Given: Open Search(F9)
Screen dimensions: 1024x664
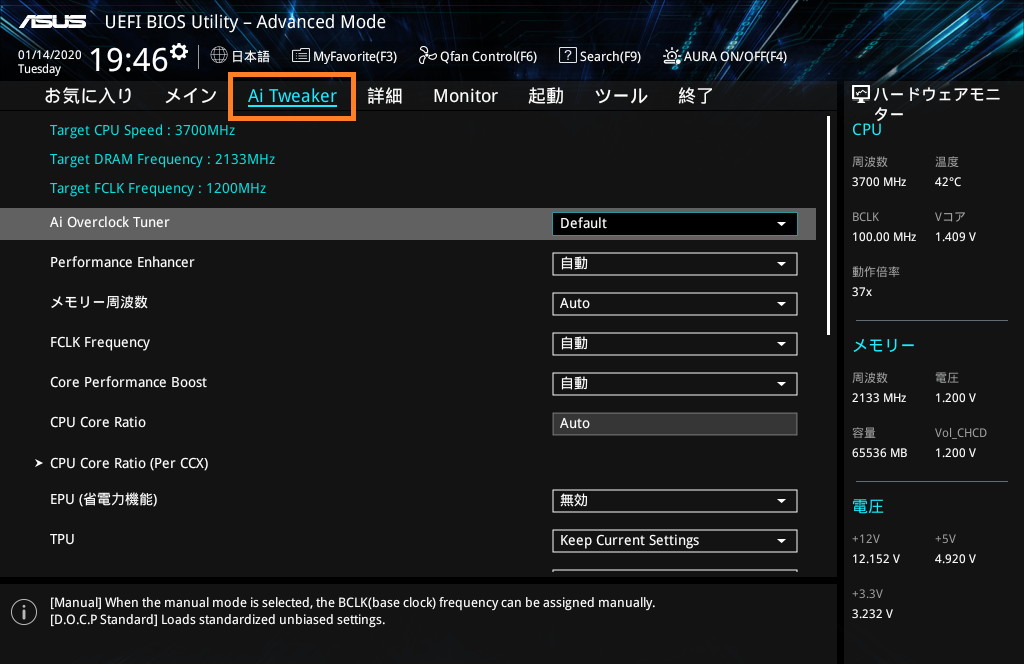Looking at the screenshot, I should pyautogui.click(x=600, y=56).
